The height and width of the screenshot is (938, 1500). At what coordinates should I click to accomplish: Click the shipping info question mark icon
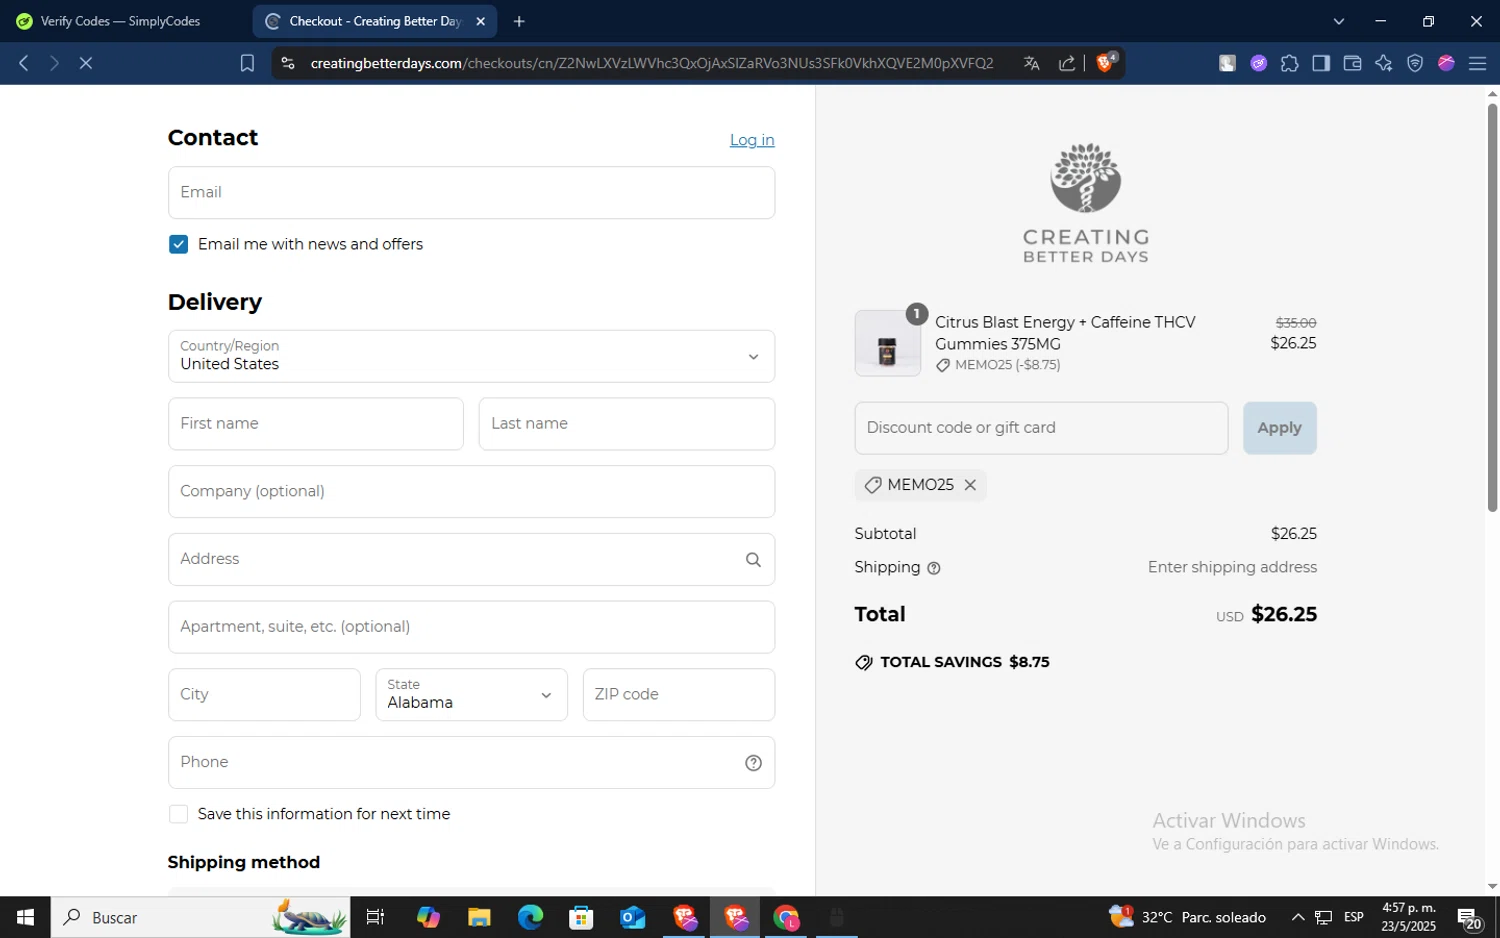[934, 568]
